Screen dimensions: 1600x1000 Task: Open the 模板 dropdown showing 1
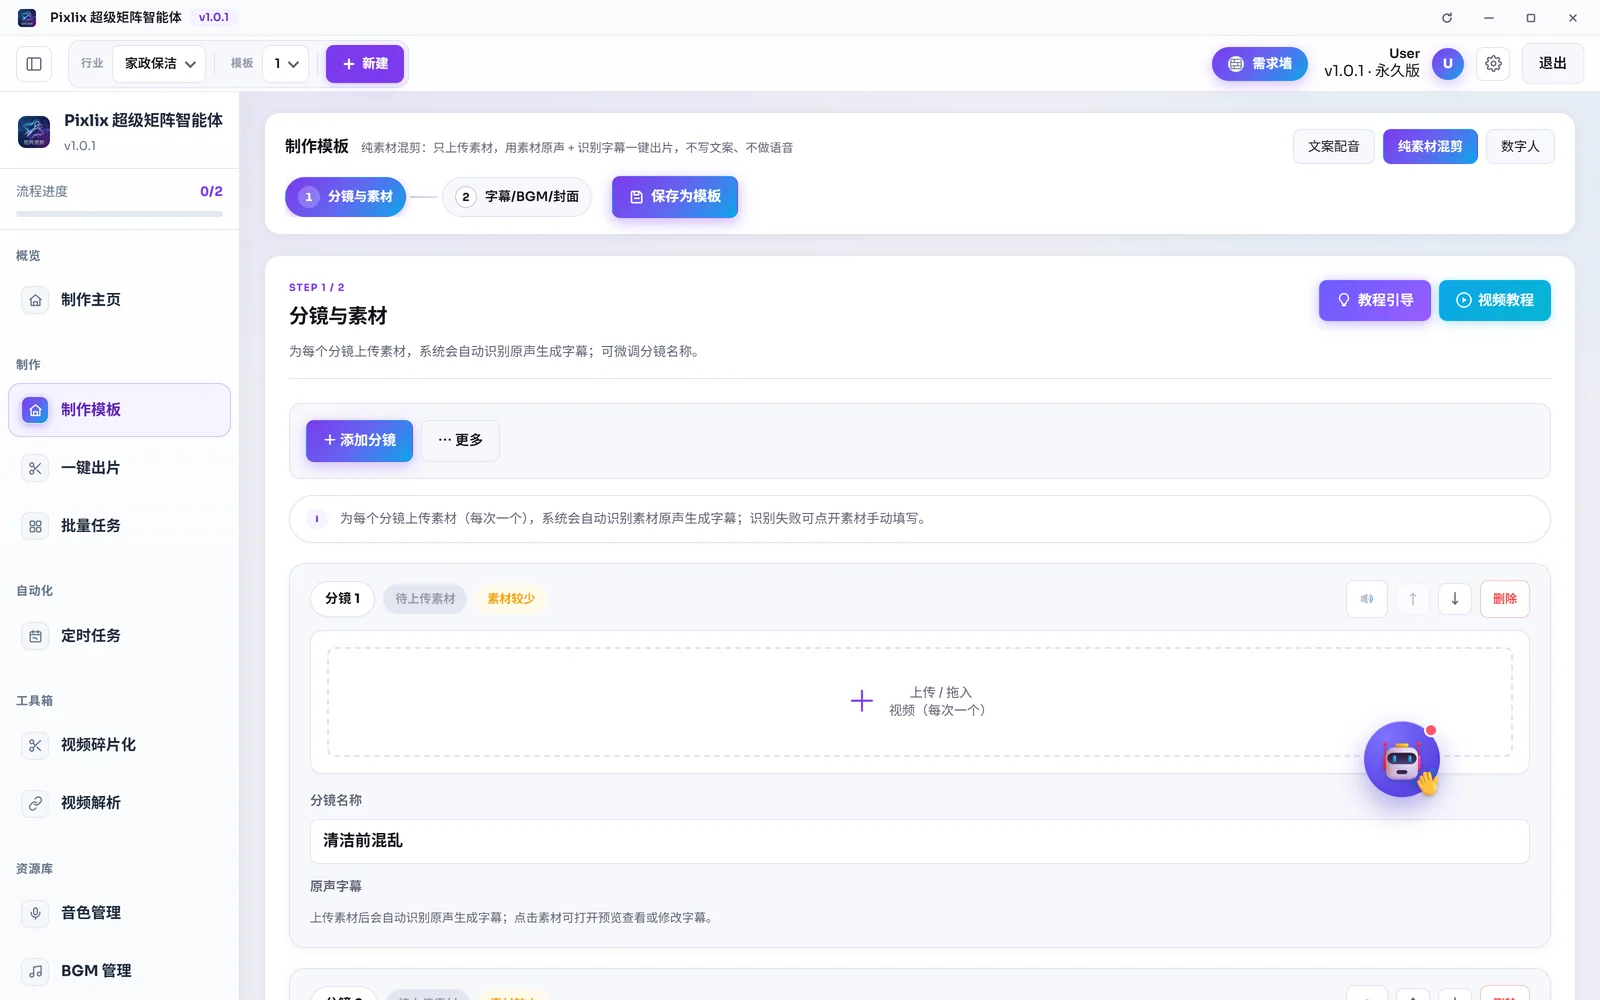[285, 64]
